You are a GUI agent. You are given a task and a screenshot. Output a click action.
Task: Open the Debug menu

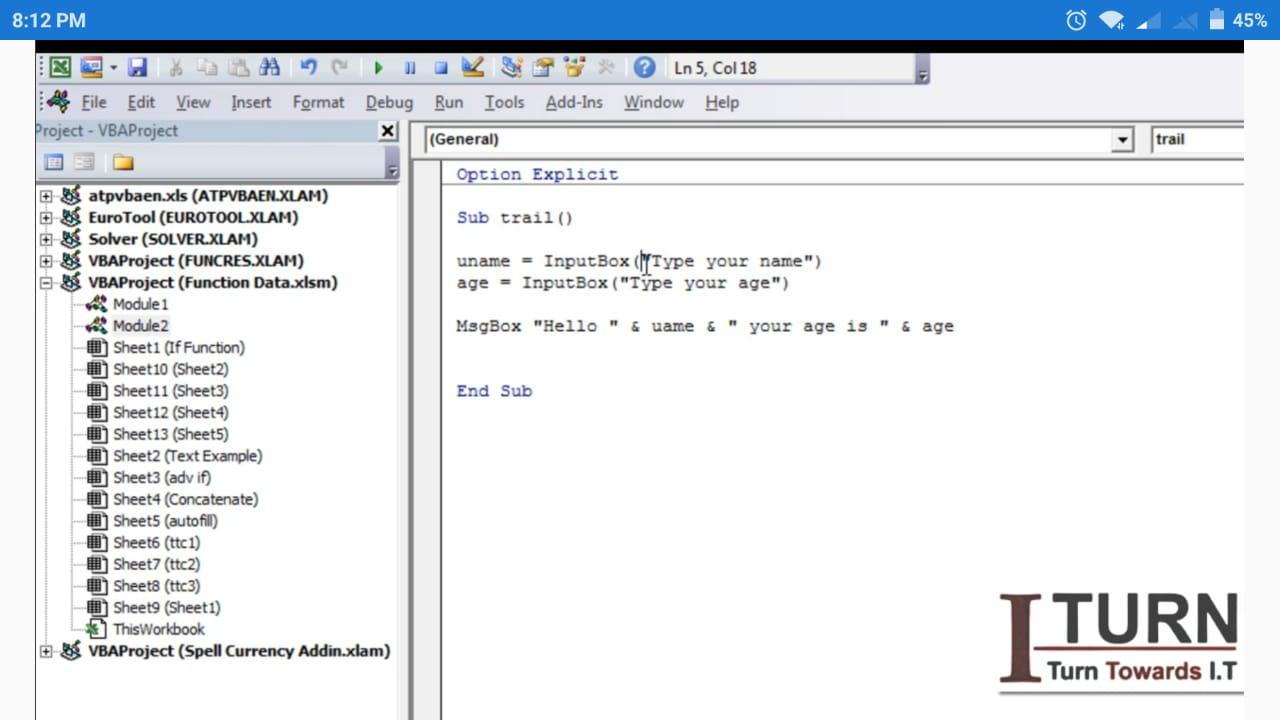(x=389, y=102)
